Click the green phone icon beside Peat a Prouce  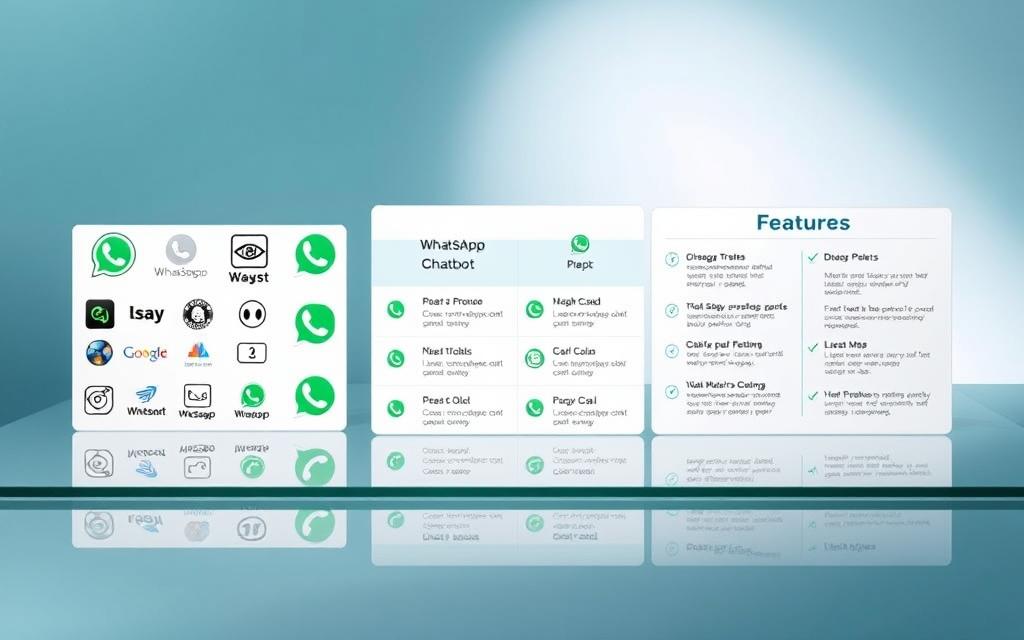click(395, 309)
